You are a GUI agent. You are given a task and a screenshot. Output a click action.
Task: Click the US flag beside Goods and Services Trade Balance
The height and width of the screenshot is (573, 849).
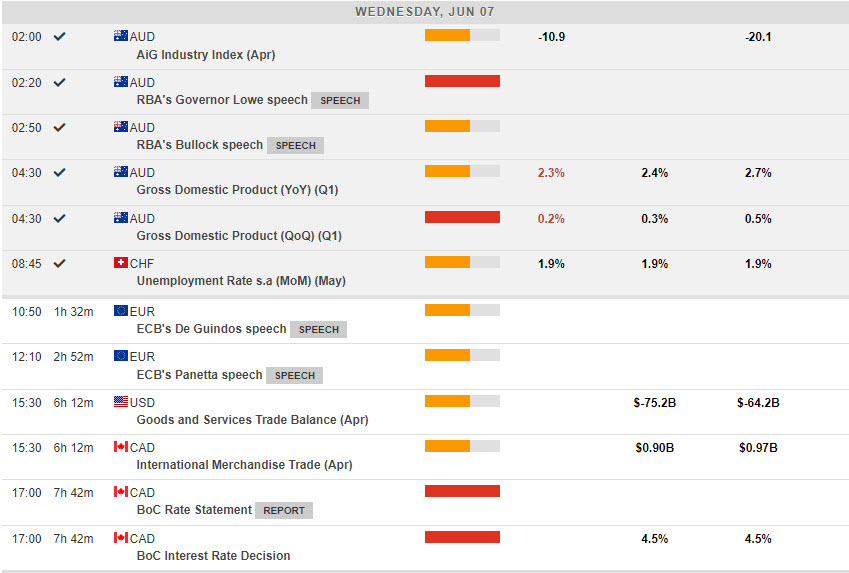coord(121,402)
